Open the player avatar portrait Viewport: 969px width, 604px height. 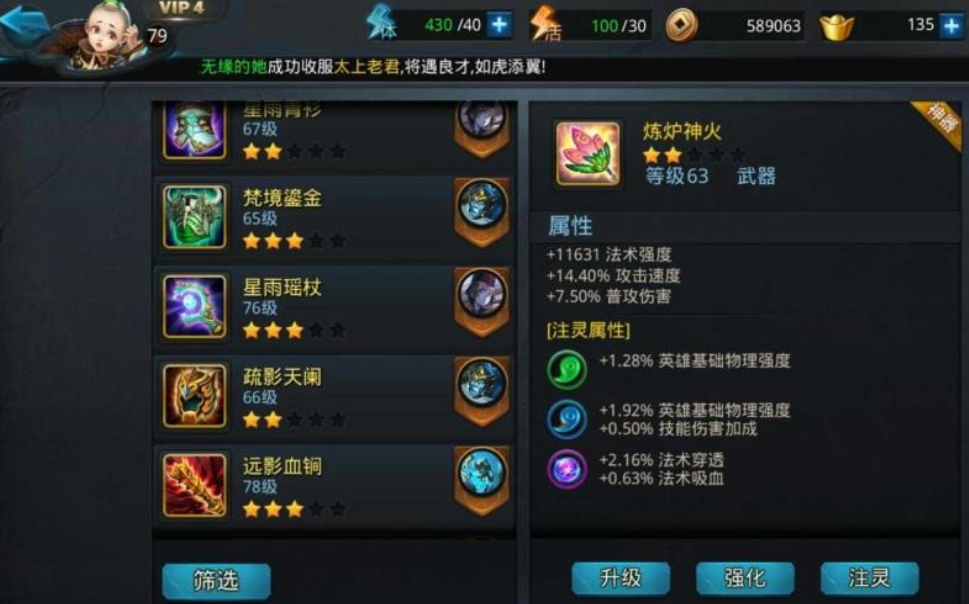pyautogui.click(x=105, y=36)
